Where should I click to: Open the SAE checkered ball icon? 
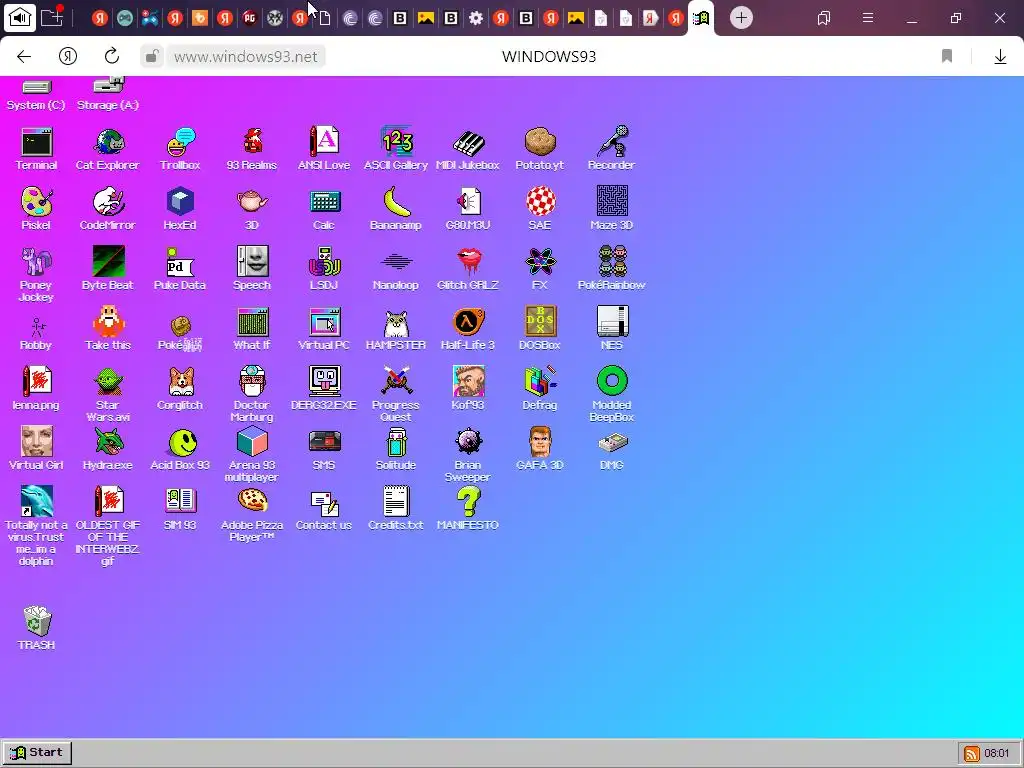[x=540, y=209]
